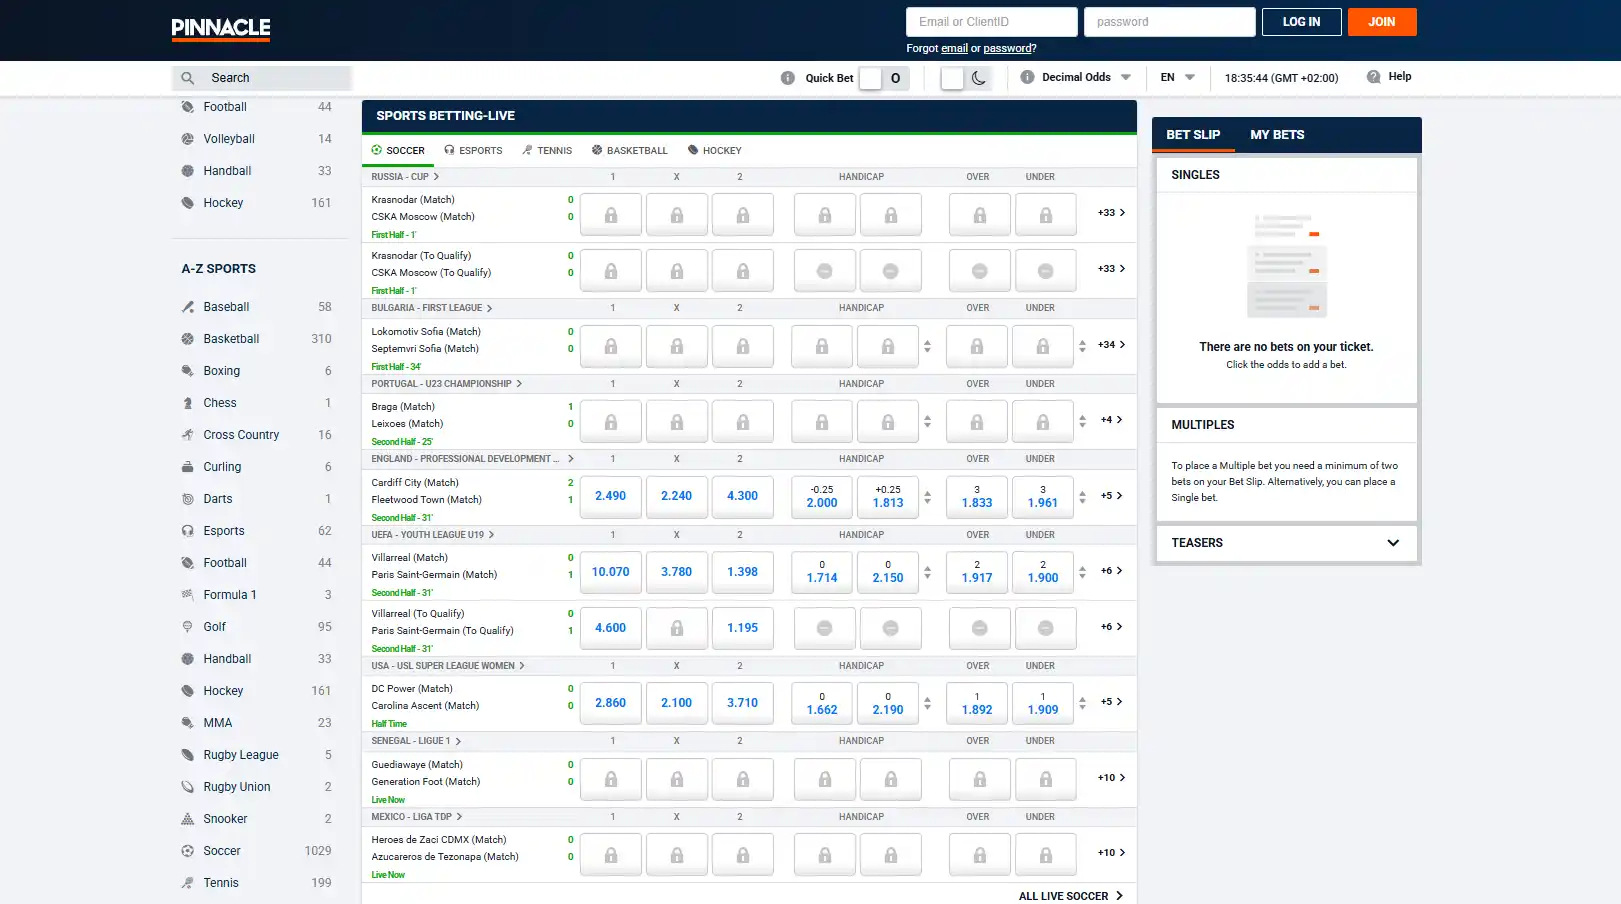The width and height of the screenshot is (1621, 904).
Task: Open the Golf sport icon in sidebar
Action: pyautogui.click(x=187, y=627)
